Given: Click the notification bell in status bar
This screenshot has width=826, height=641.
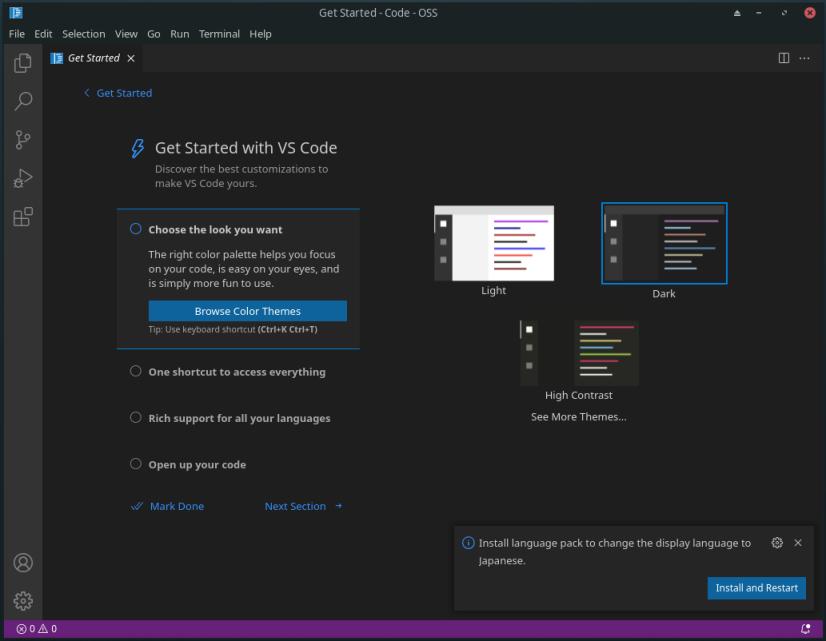Looking at the screenshot, I should (805, 628).
